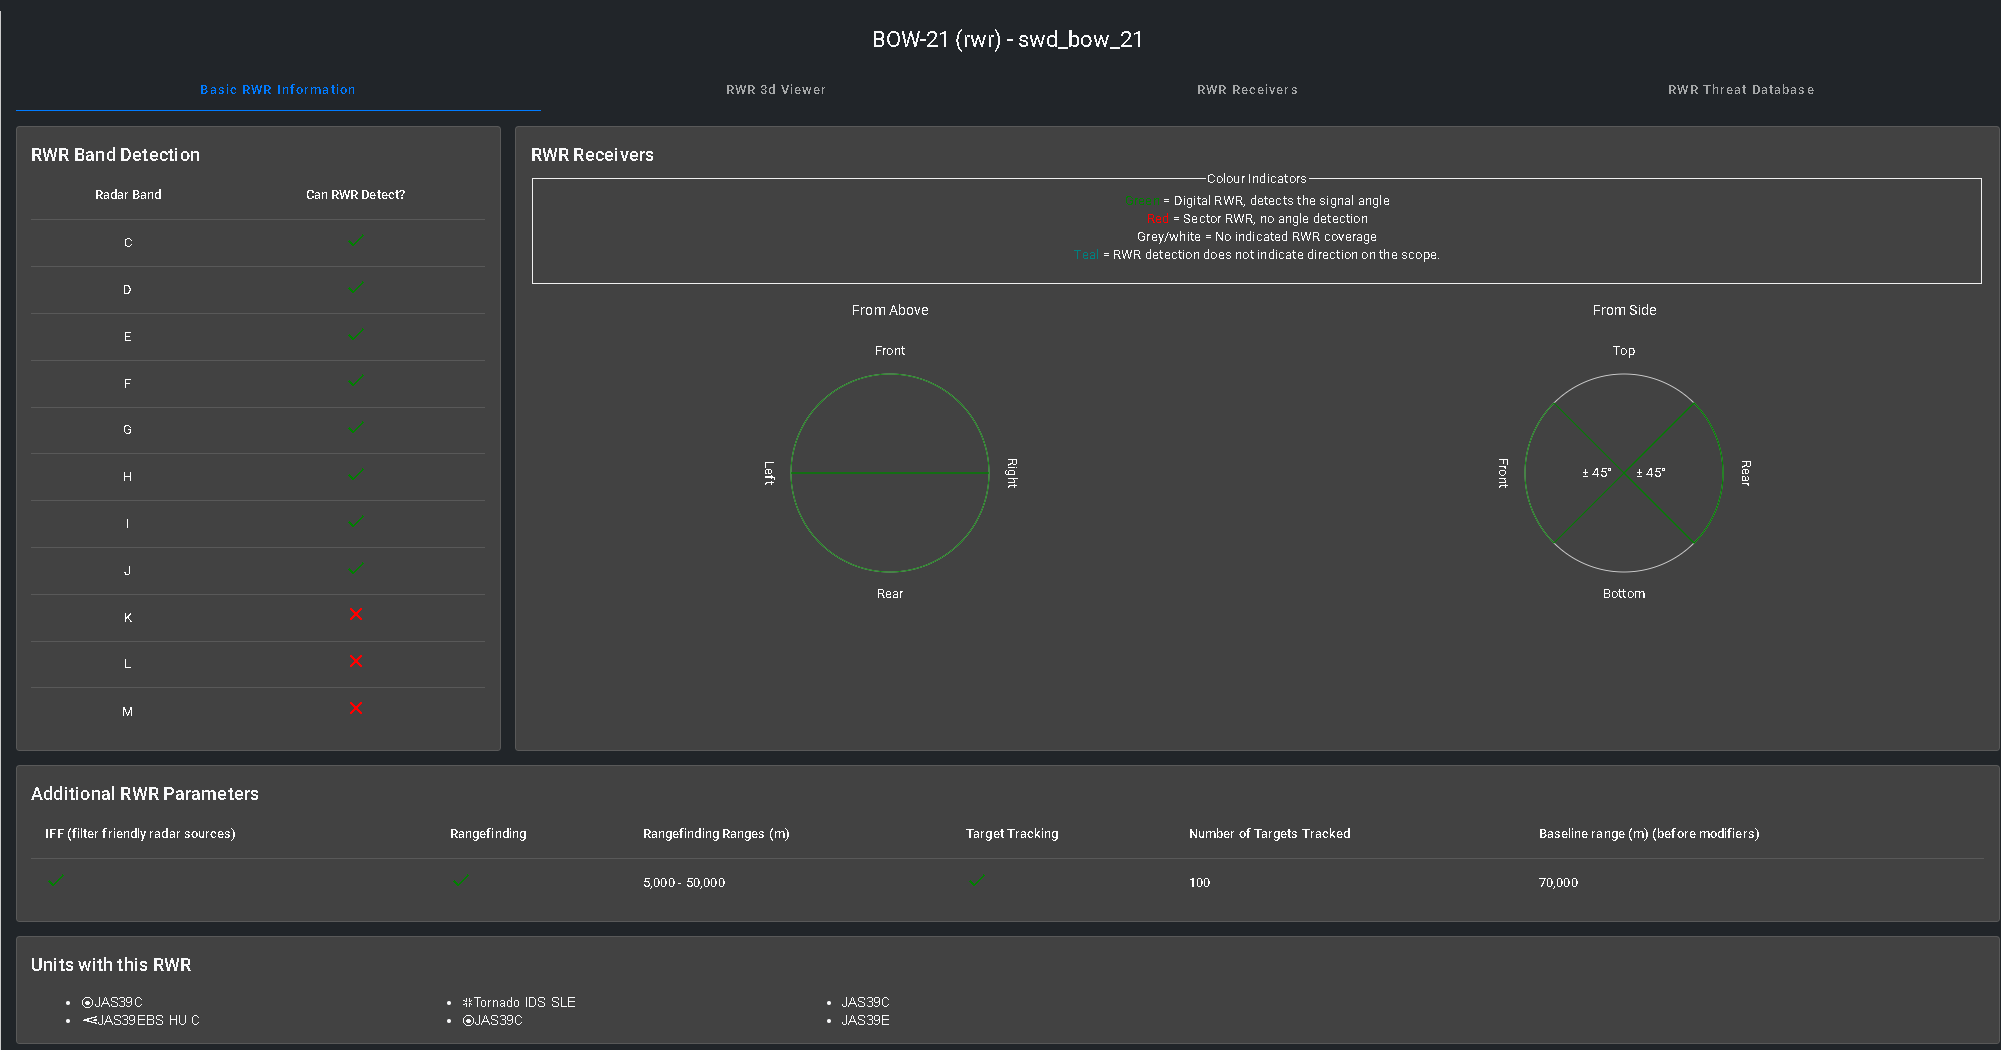Click the radar band letter M
Viewport: 2001px width, 1050px height.
click(x=127, y=712)
